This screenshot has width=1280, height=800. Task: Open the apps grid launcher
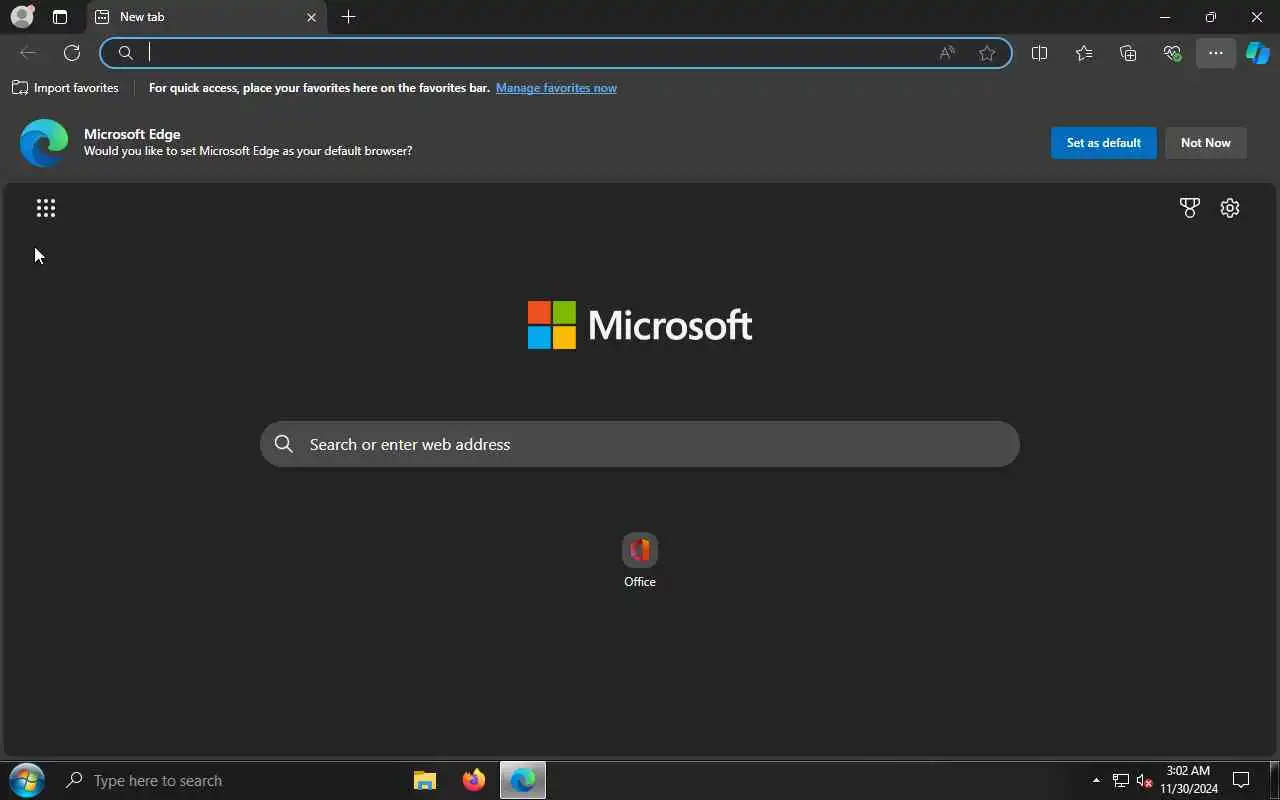click(46, 208)
